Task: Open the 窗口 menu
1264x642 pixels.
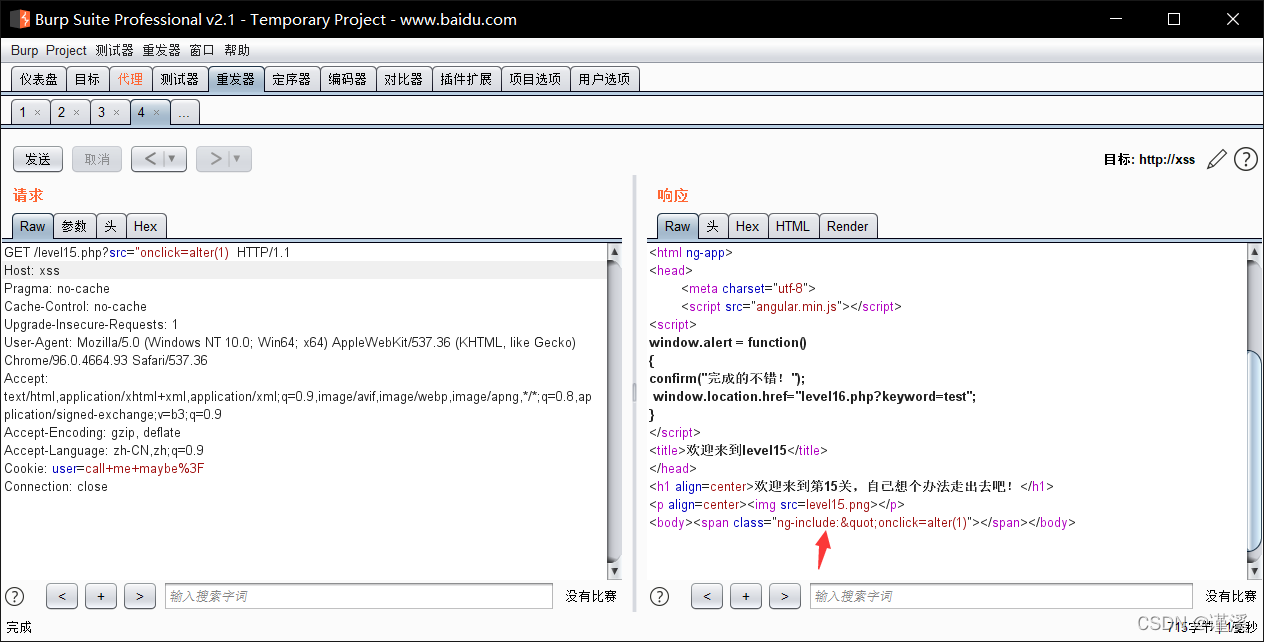Action: [x=202, y=50]
